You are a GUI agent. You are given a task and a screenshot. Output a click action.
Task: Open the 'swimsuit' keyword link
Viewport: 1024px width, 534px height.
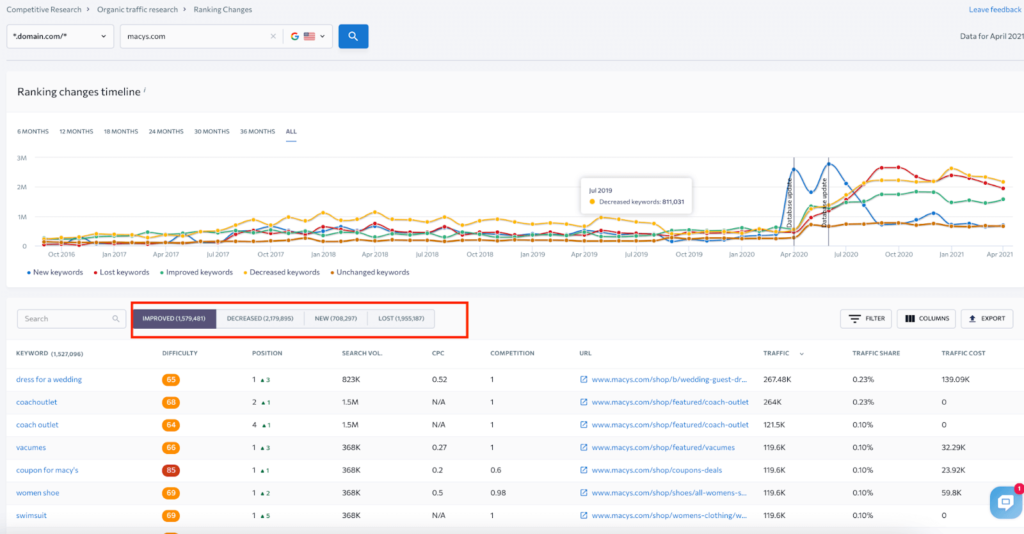pyautogui.click(x=31, y=516)
